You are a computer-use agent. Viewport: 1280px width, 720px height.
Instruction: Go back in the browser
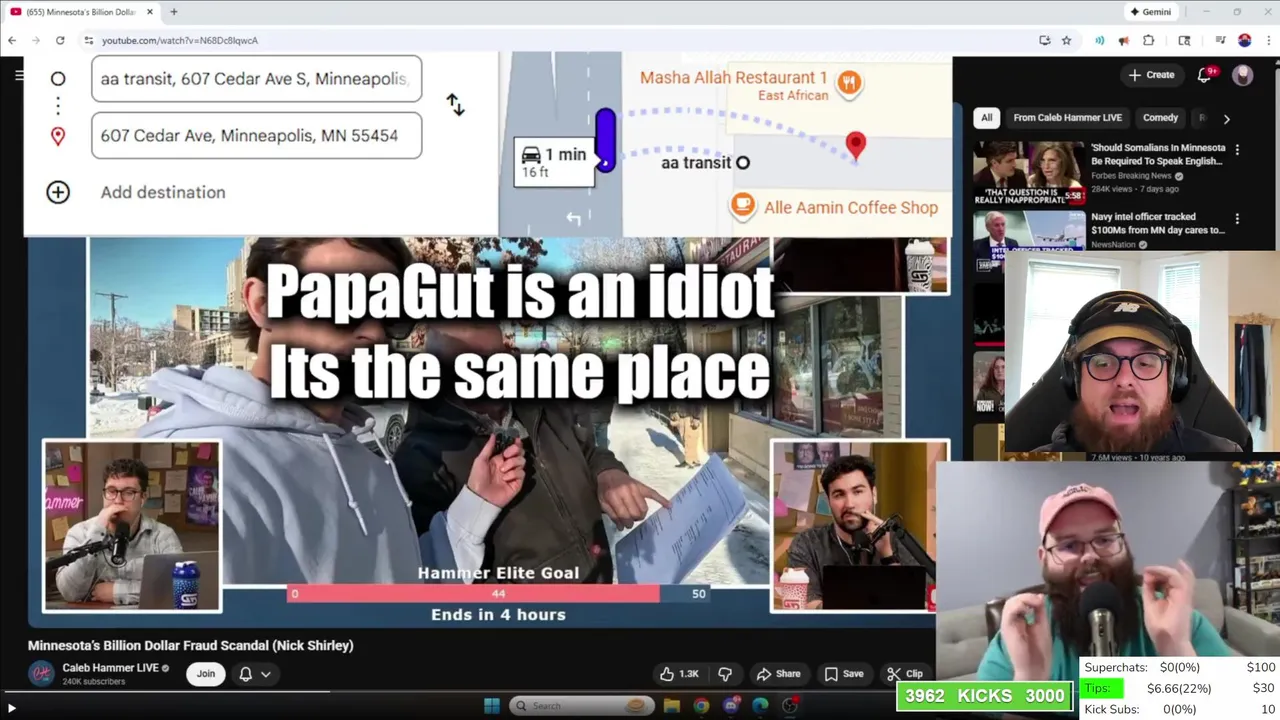click(12, 40)
